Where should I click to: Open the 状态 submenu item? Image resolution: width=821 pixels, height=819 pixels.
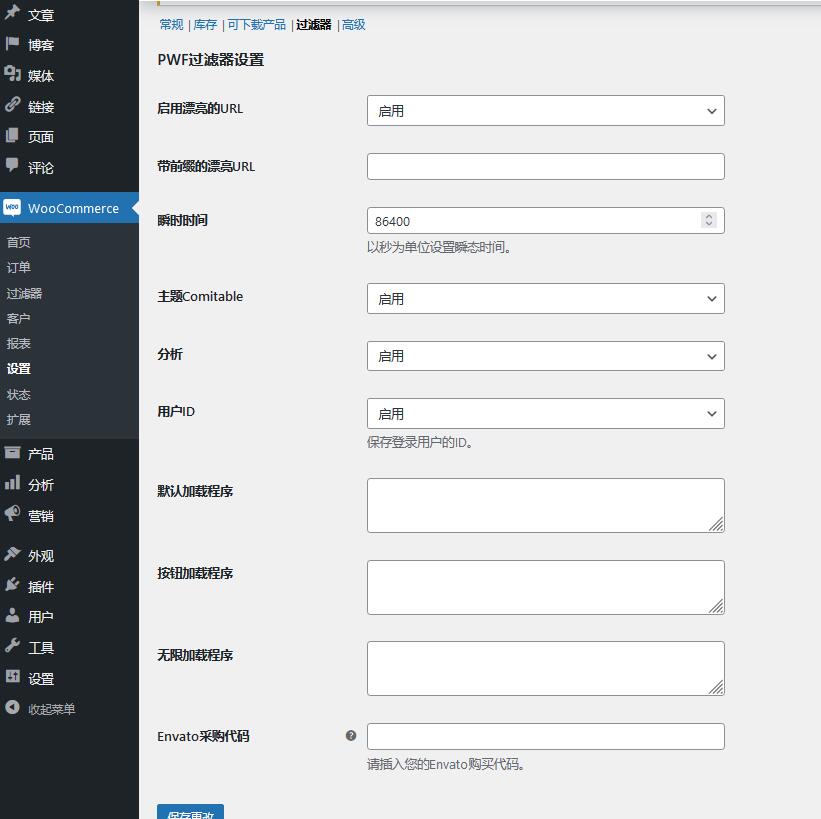pos(18,394)
